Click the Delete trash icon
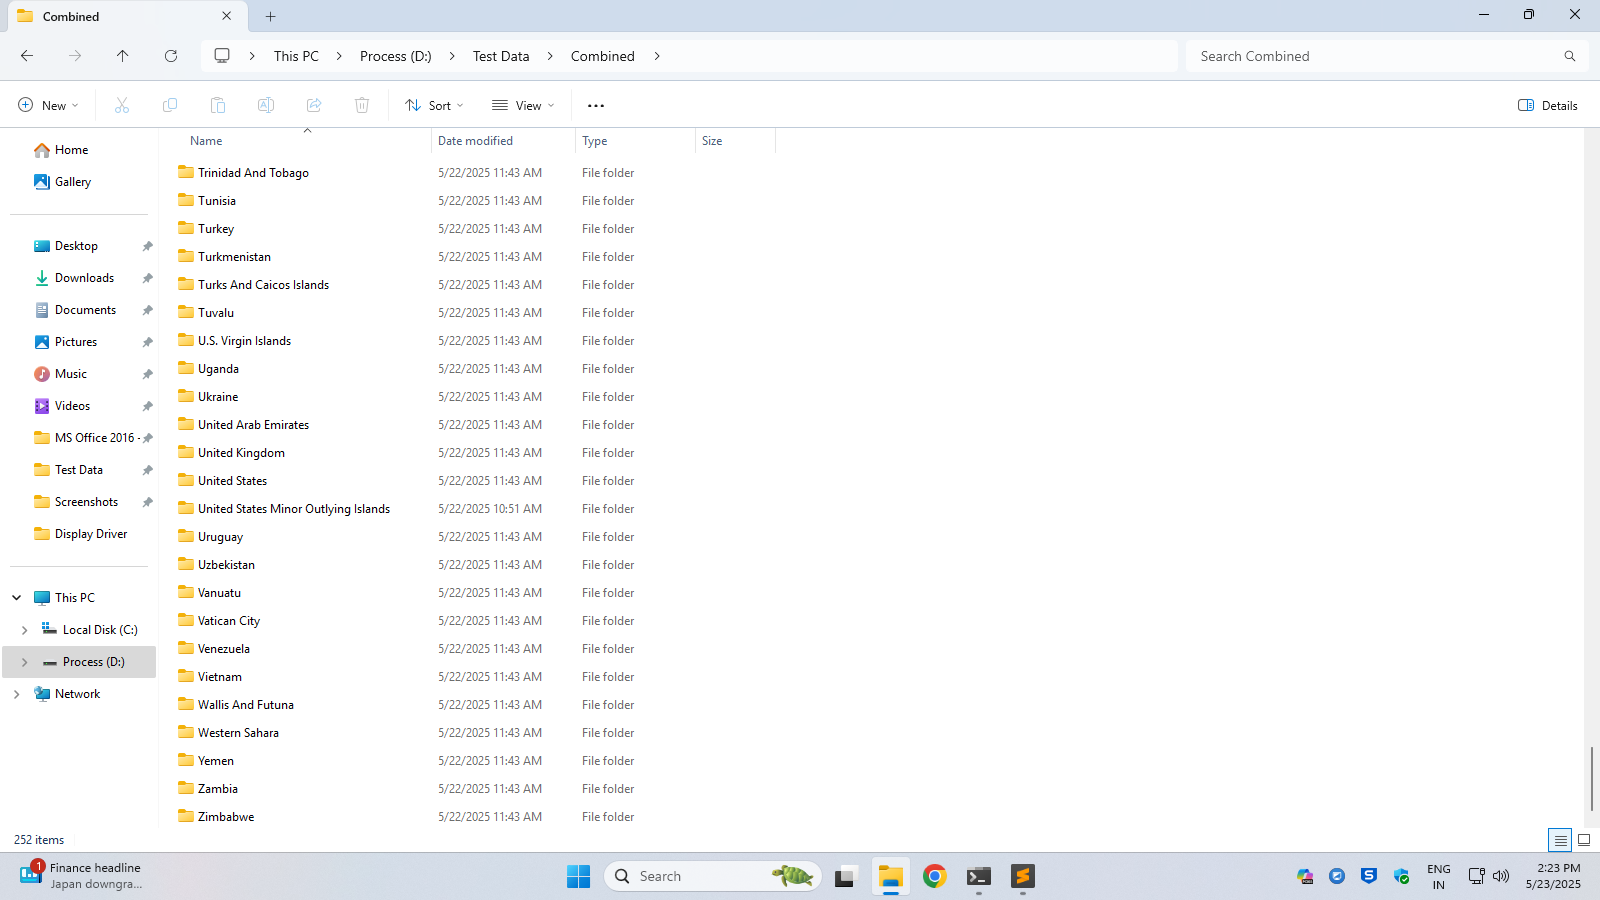1600x900 pixels. point(362,105)
